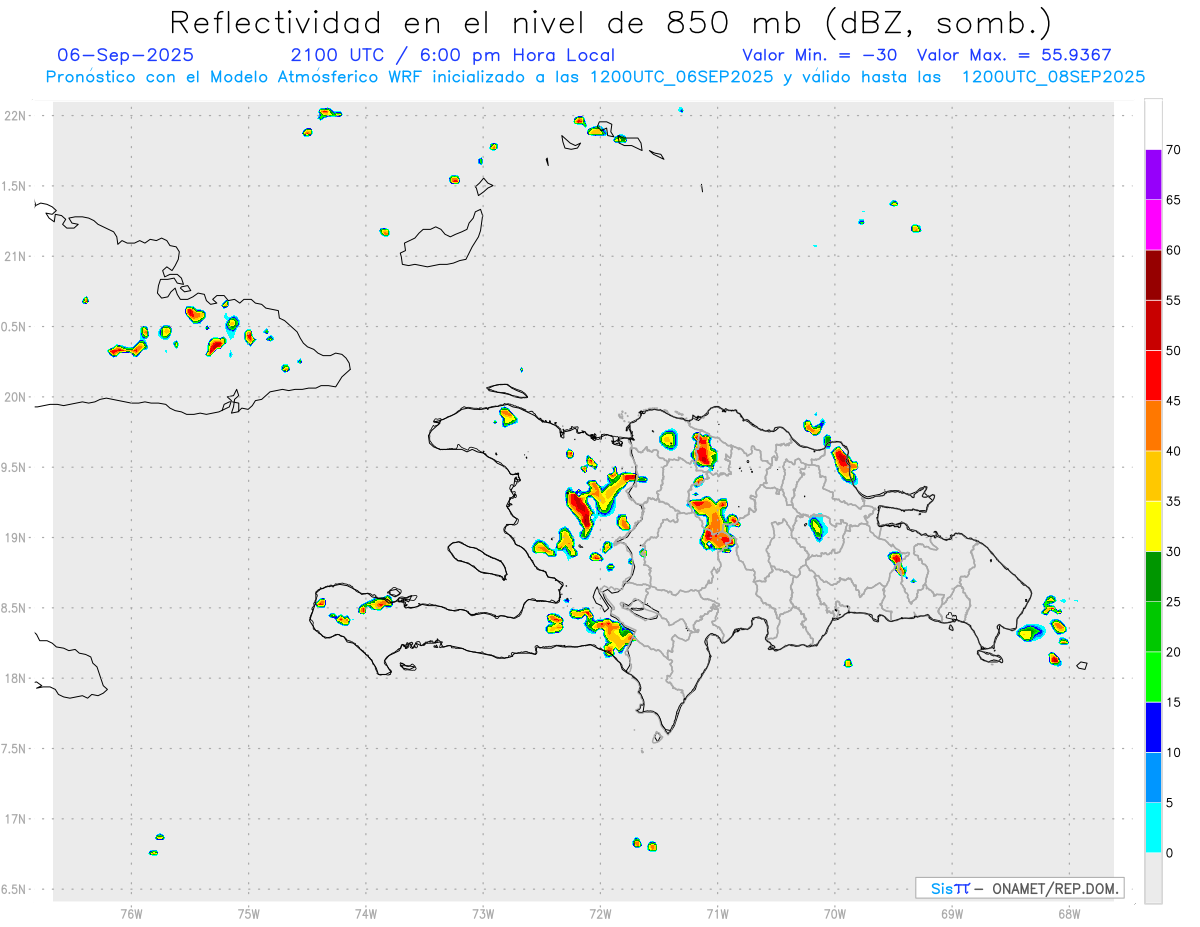Click the '75W' longitude axis label
This screenshot has width=1200, height=927.
tap(248, 913)
